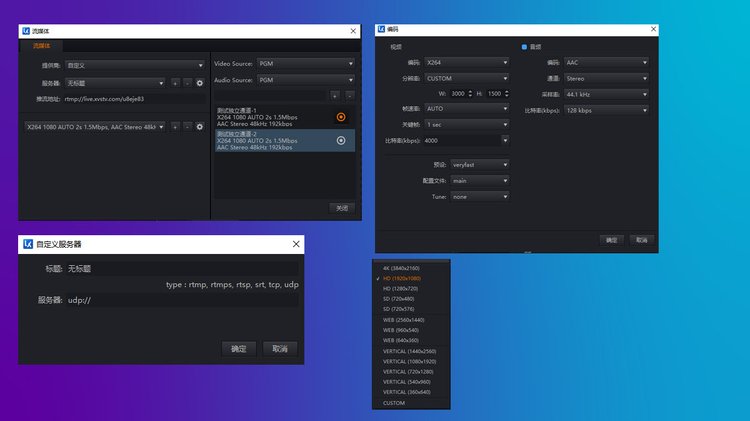Add a channel with plus below Audio Source
This screenshot has height=421, width=750.
coord(335,96)
